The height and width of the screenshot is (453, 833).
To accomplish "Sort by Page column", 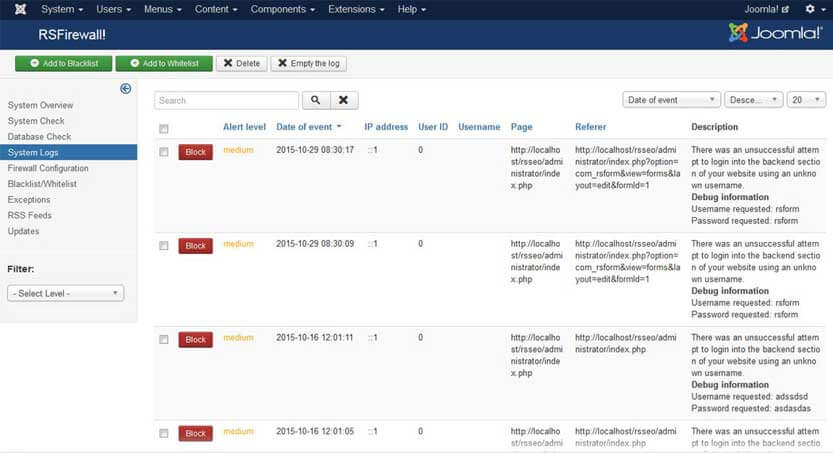I will click(522, 127).
